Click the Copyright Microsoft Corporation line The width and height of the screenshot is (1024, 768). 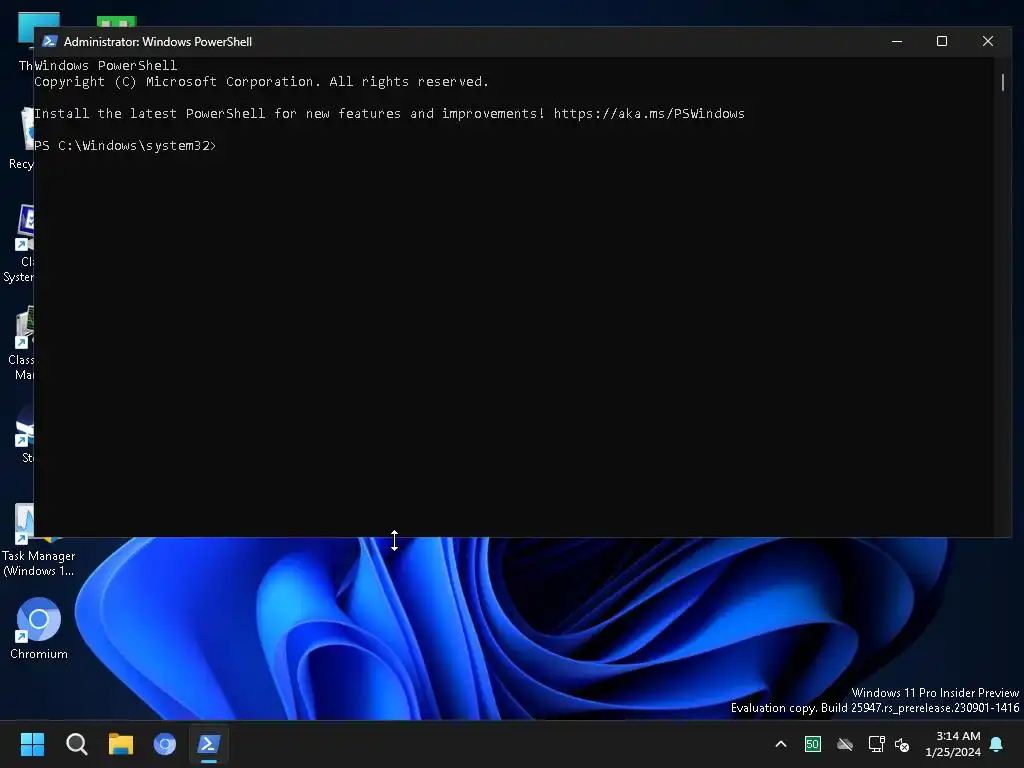[261, 82]
